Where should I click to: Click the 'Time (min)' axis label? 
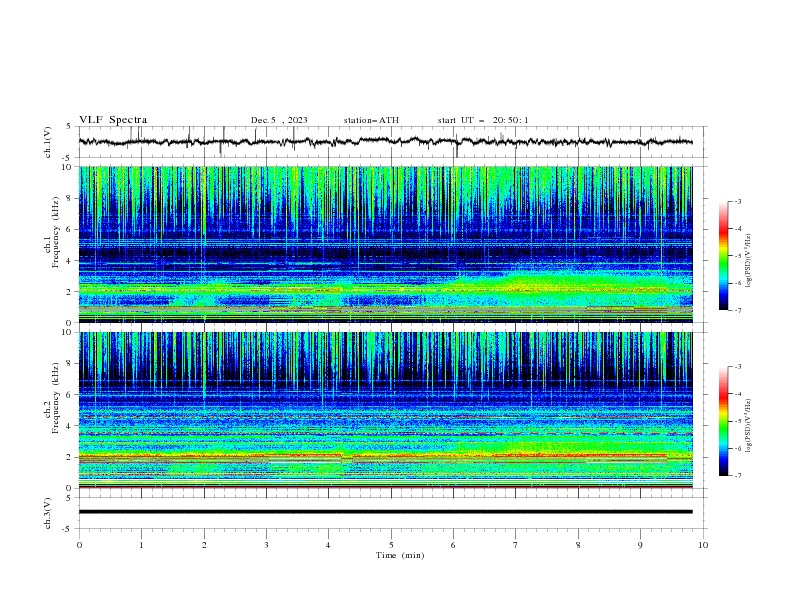400,555
